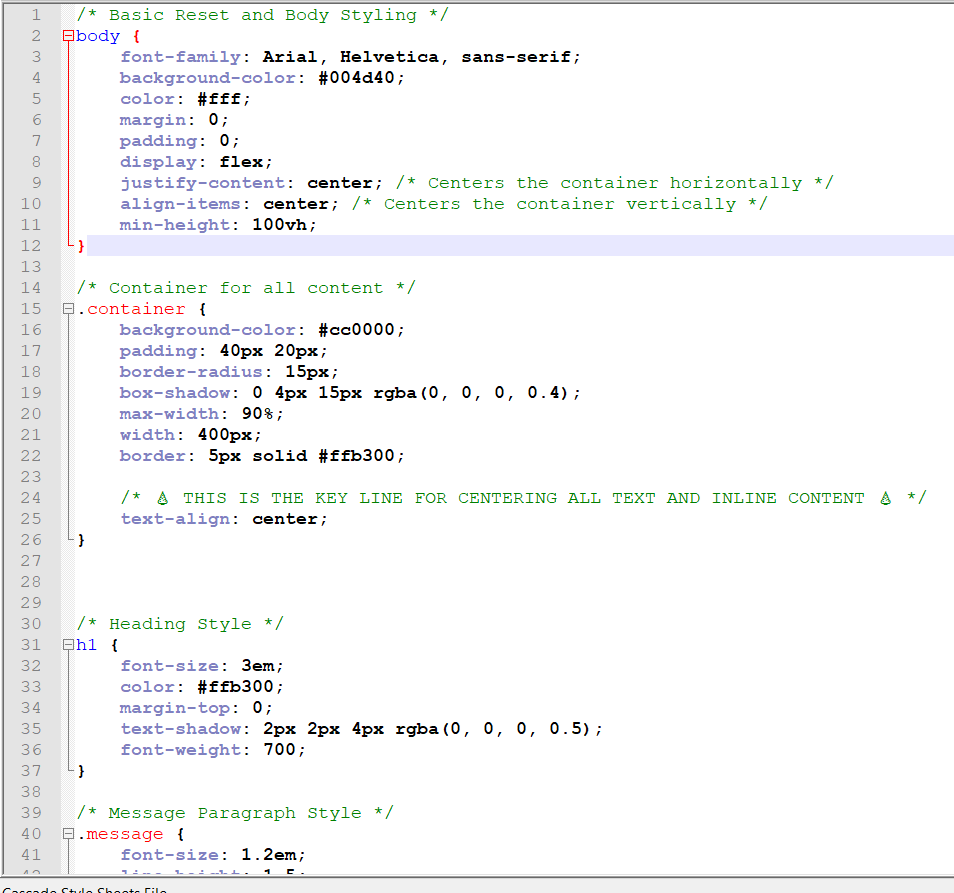954x893 pixels.
Task: Collapse the .container rule fold marker
Action: coord(68,309)
